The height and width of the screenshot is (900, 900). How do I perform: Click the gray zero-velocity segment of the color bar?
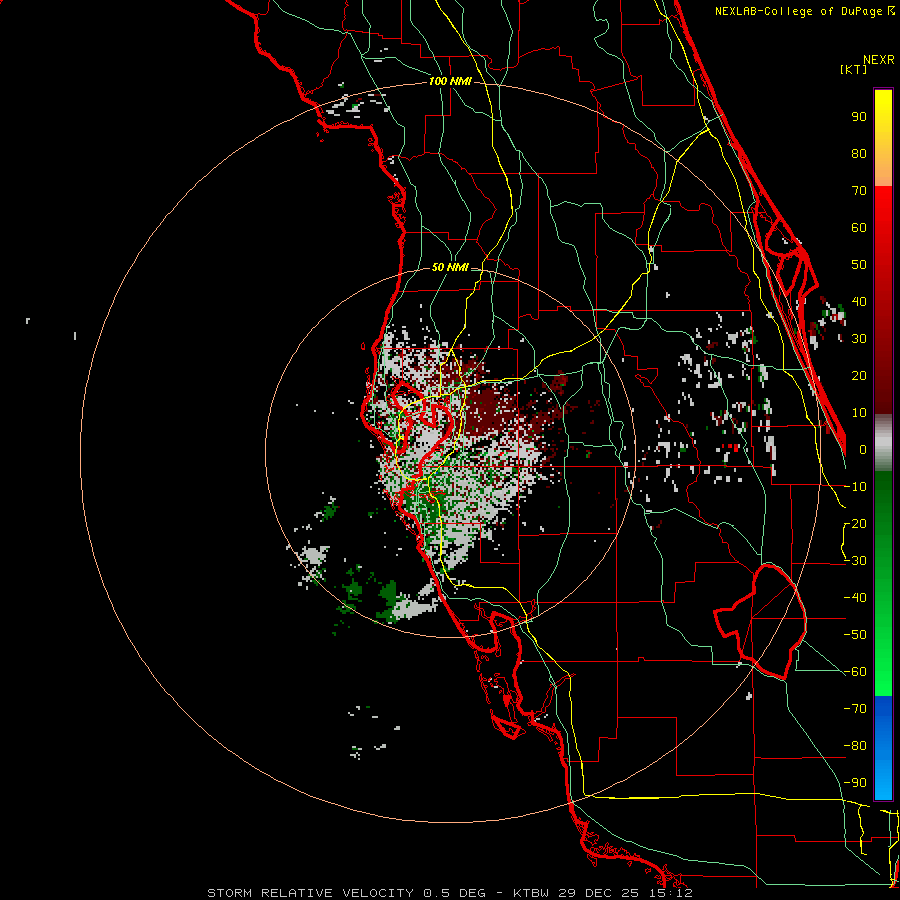(883, 443)
